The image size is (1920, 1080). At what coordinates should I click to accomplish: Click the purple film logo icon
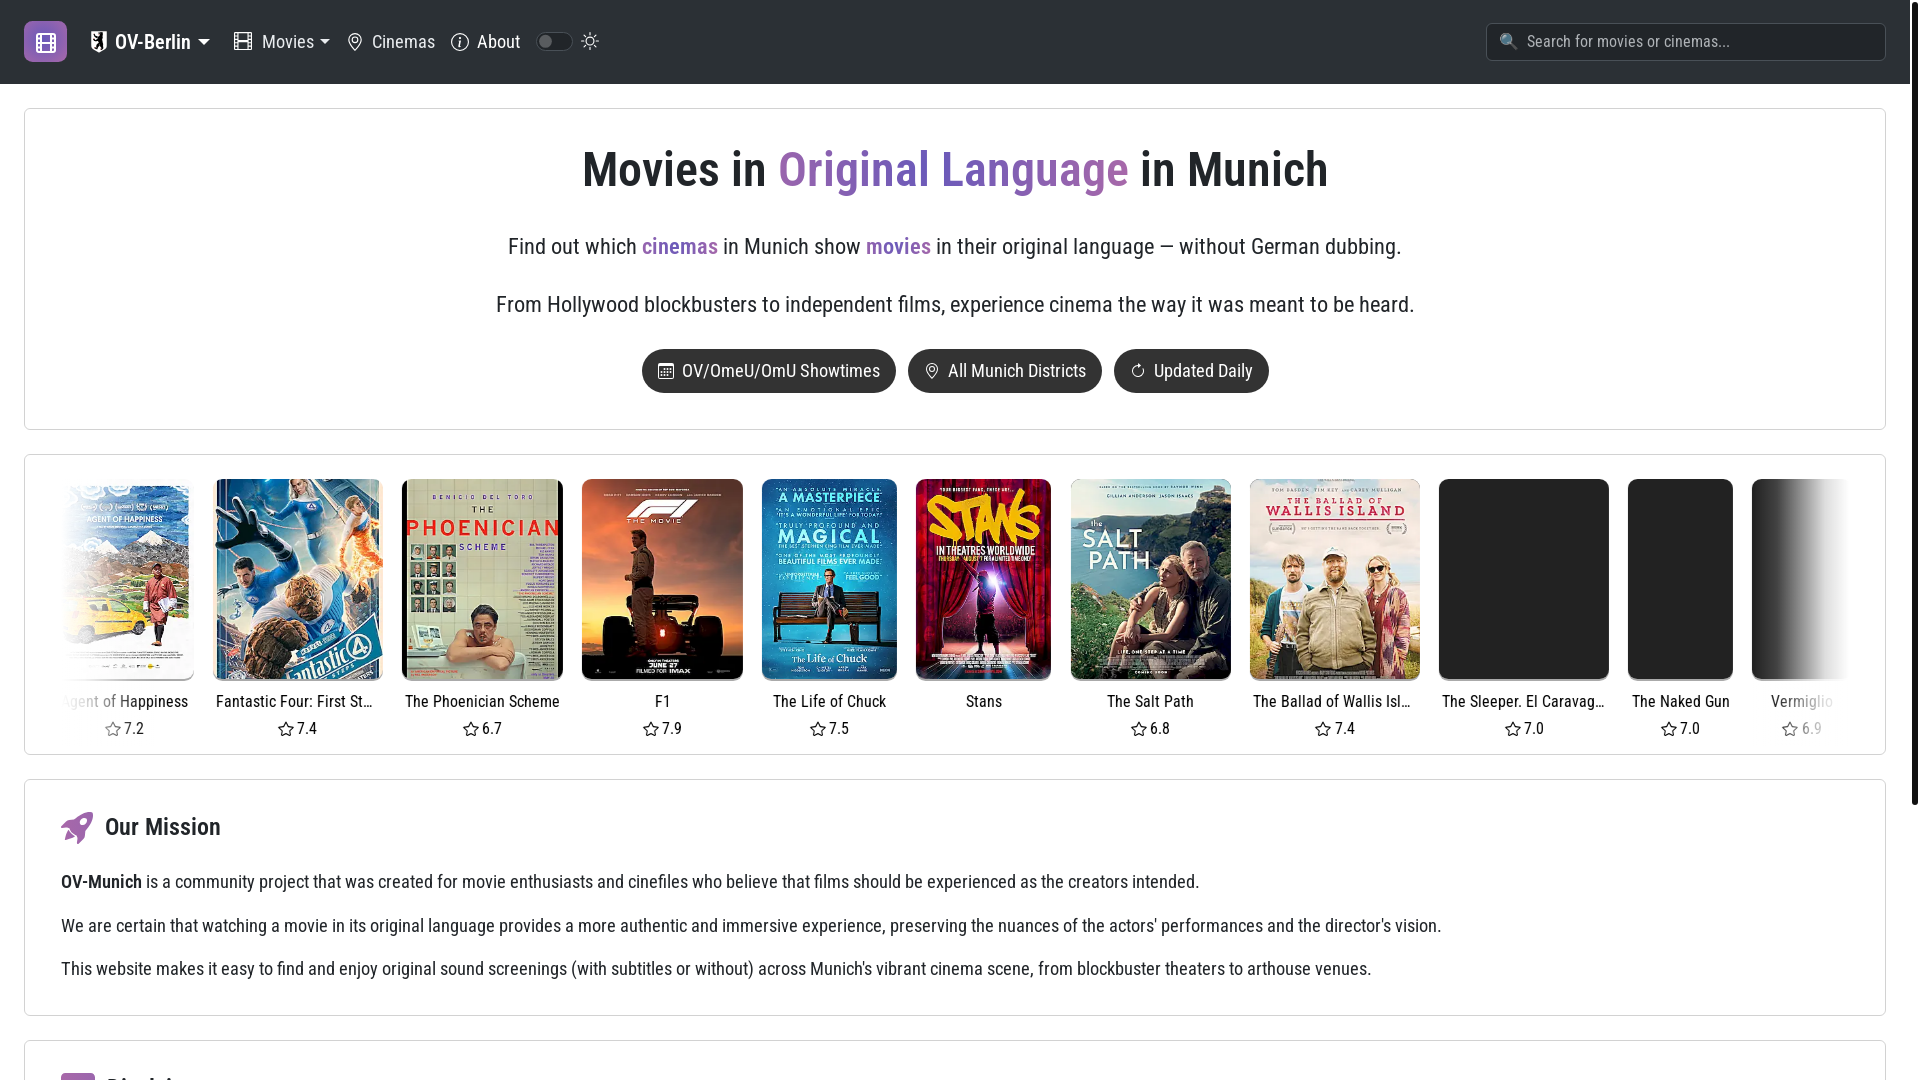point(45,42)
